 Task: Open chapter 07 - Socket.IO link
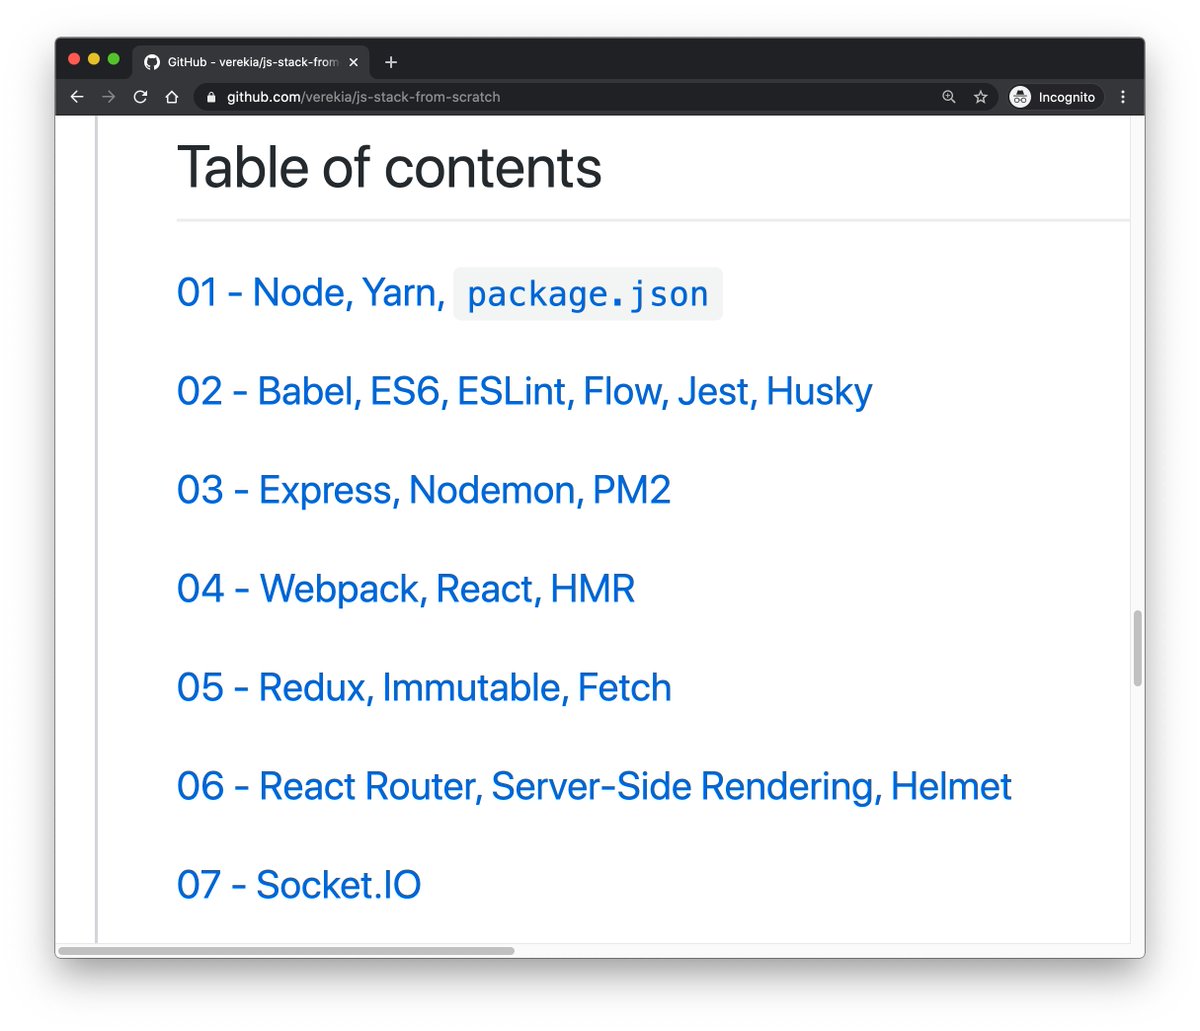pyautogui.click(x=299, y=884)
